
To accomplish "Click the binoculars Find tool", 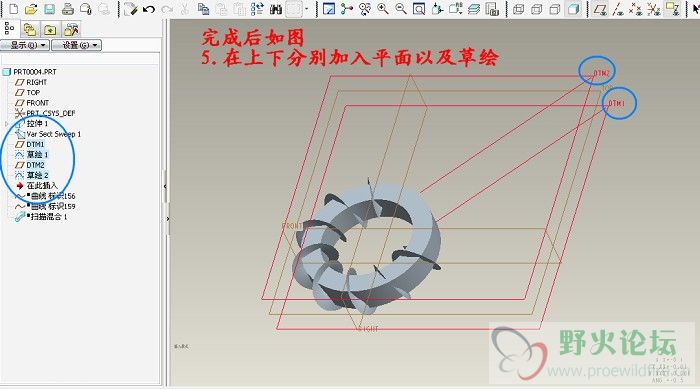I will point(276,9).
